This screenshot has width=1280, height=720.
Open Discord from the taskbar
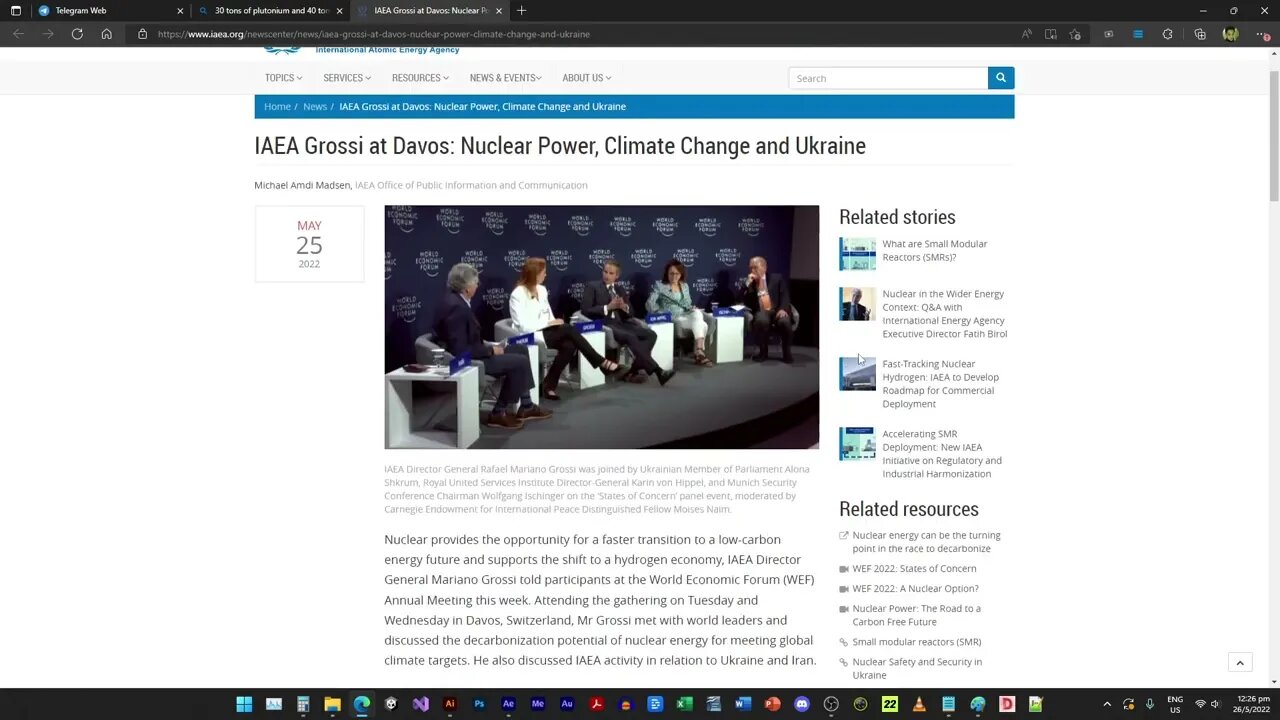tap(801, 704)
